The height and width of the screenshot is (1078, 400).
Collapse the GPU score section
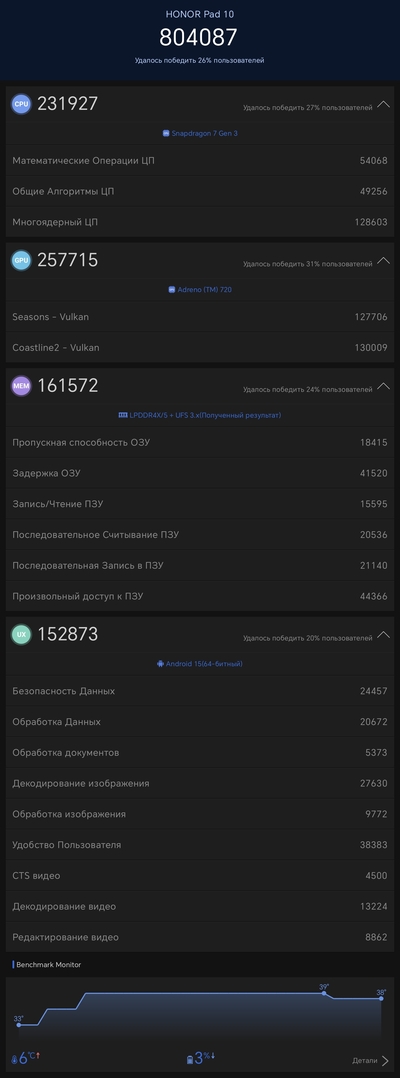(x=384, y=261)
